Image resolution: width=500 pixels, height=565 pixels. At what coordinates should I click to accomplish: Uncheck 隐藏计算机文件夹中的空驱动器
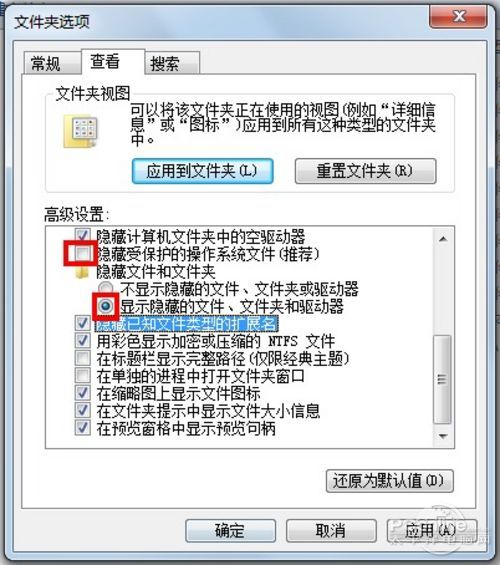(82, 236)
